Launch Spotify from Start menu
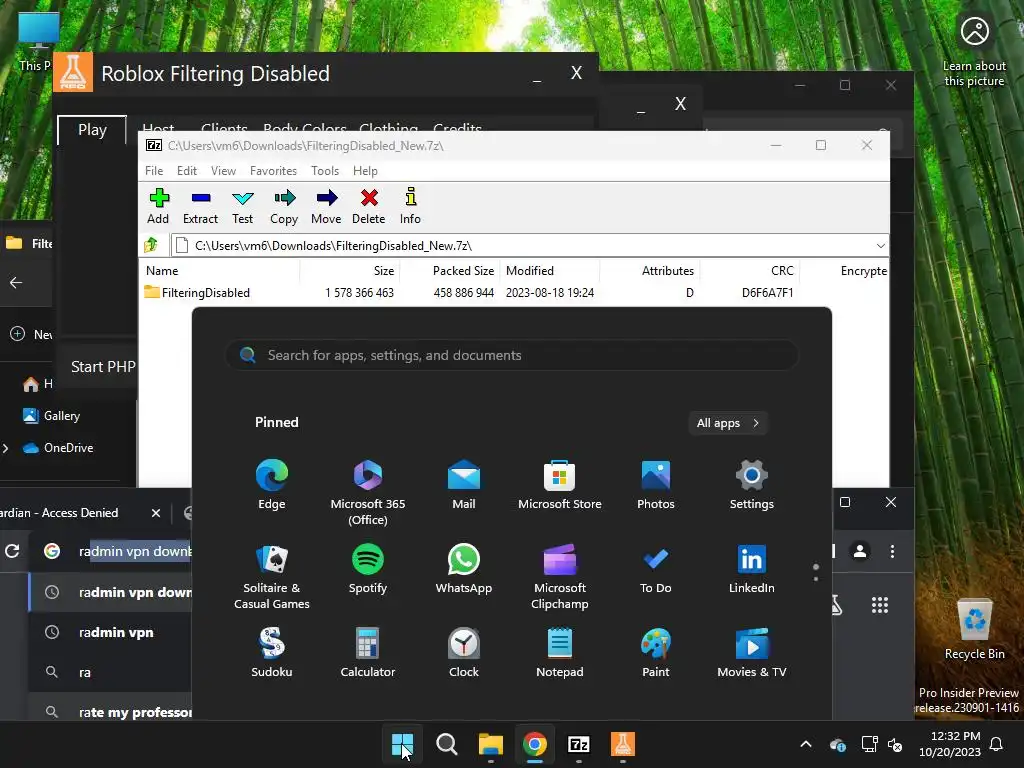The width and height of the screenshot is (1024, 768). [368, 568]
